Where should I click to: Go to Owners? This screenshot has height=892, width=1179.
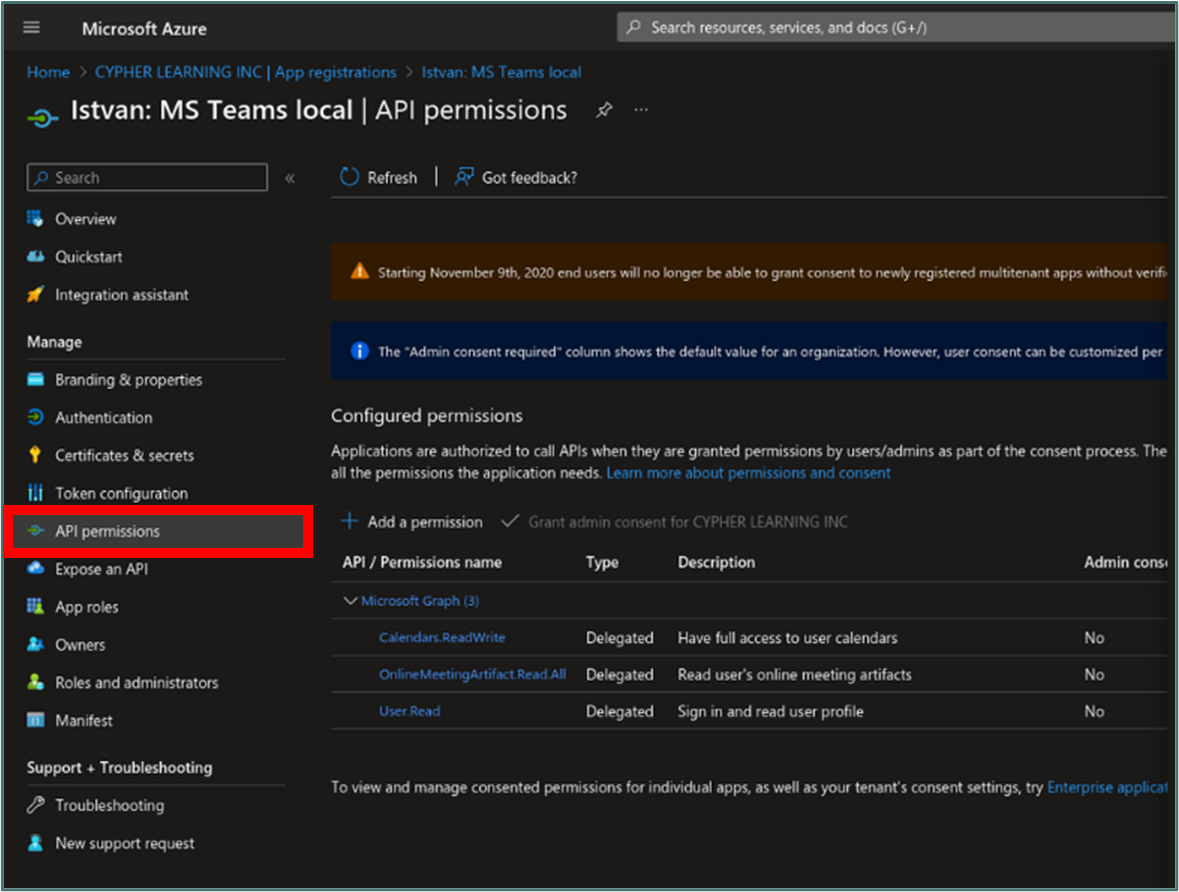tap(80, 645)
